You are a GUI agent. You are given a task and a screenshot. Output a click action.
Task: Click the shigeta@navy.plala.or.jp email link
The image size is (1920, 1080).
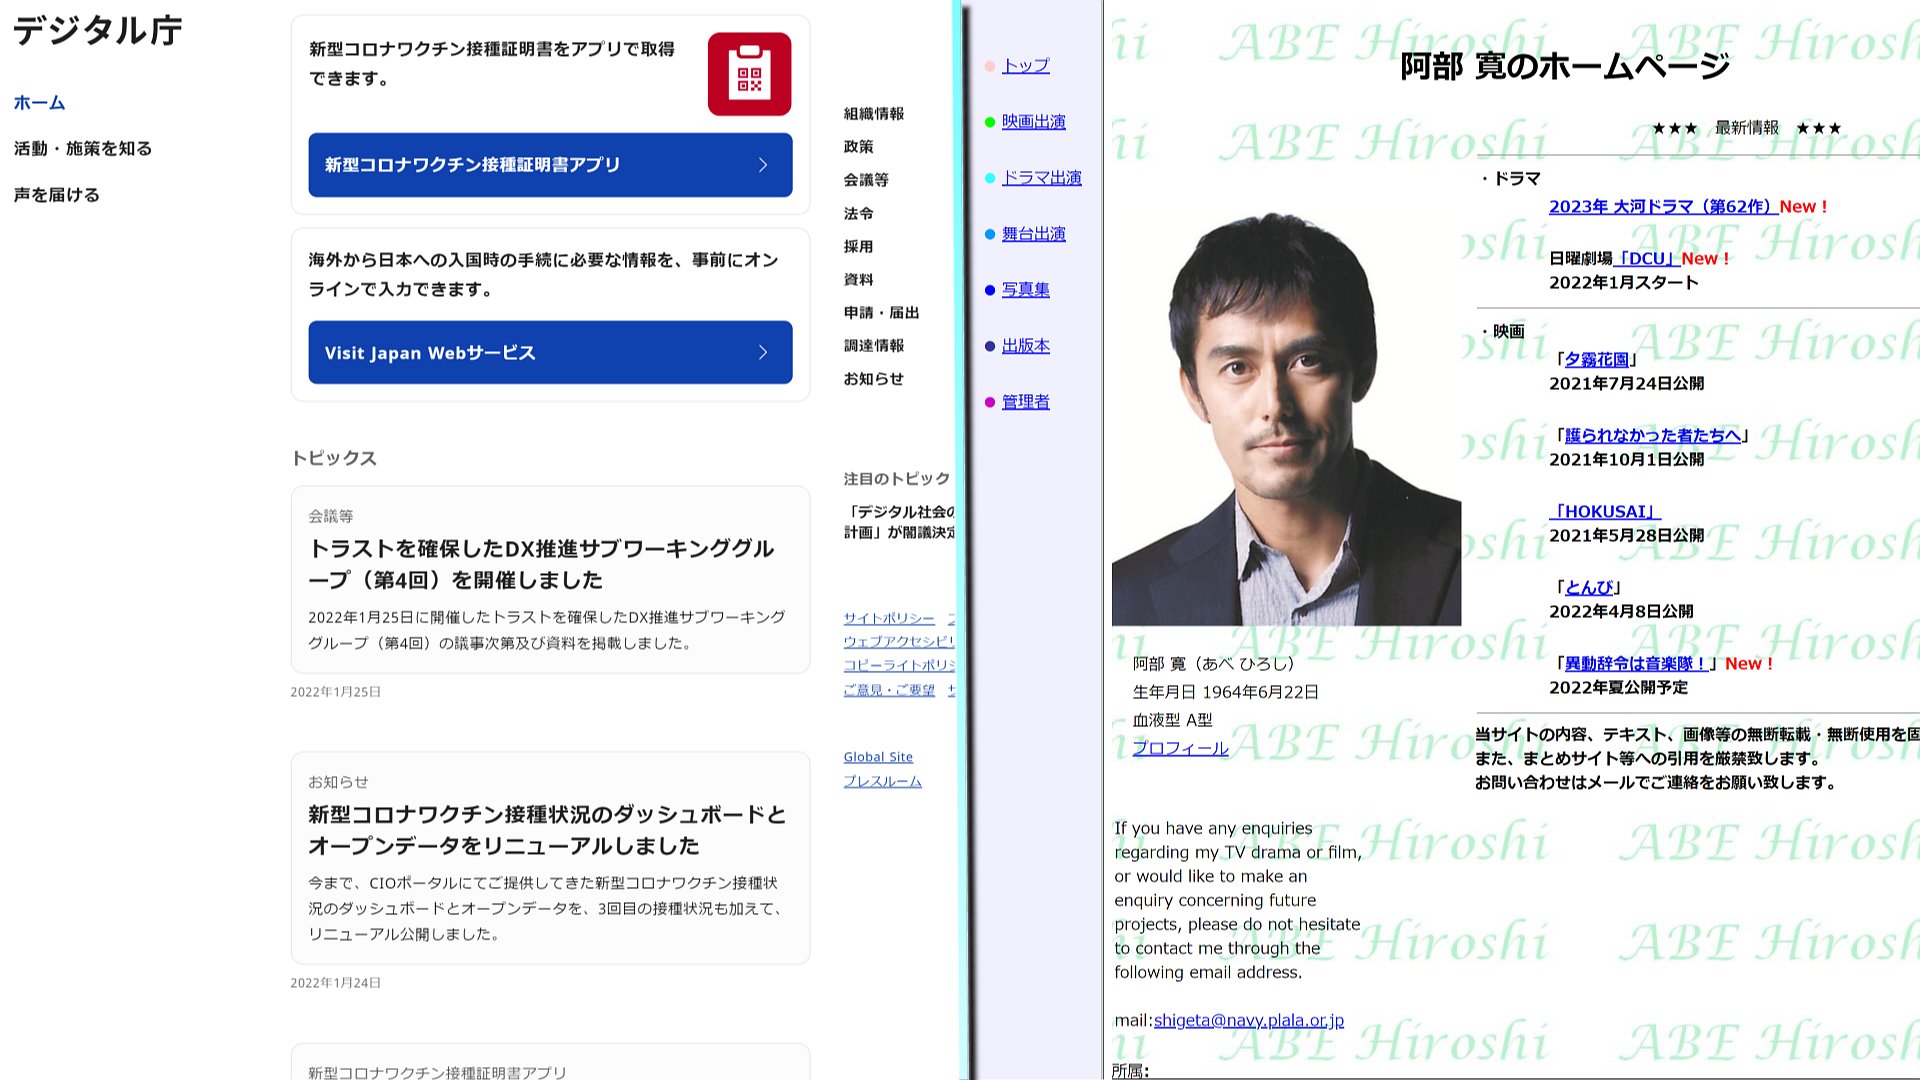1248,1020
